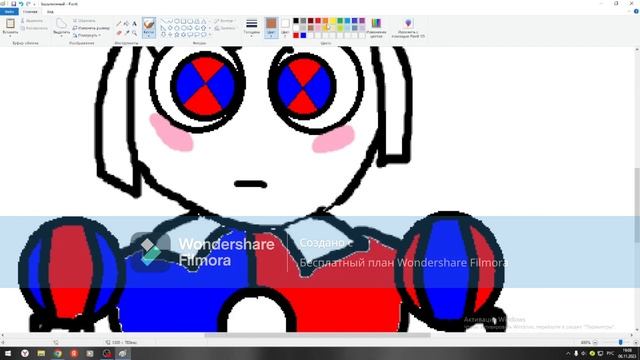640x360 pixels.
Task: Open the shape Outline dropdown
Action: [224, 21]
